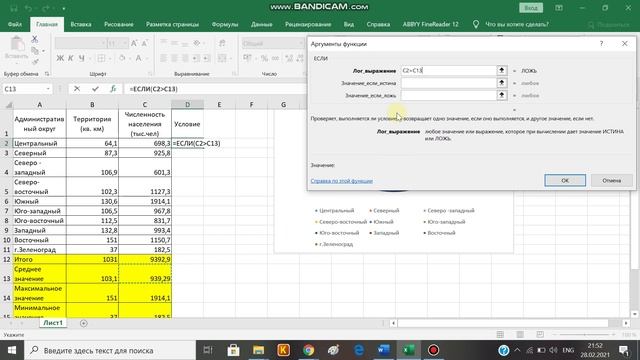Click the Cut scissors icon
This screenshot has width=640, height=360.
coord(35,40)
